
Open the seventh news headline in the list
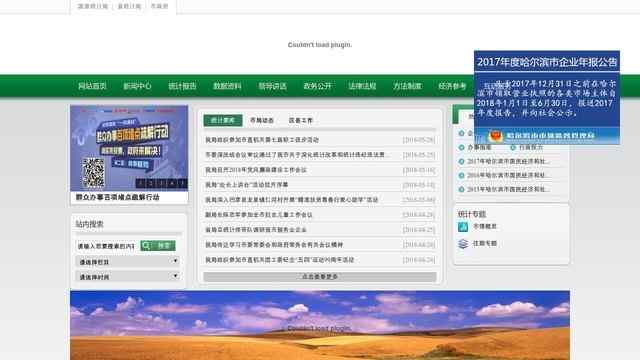pyautogui.click(x=256, y=230)
